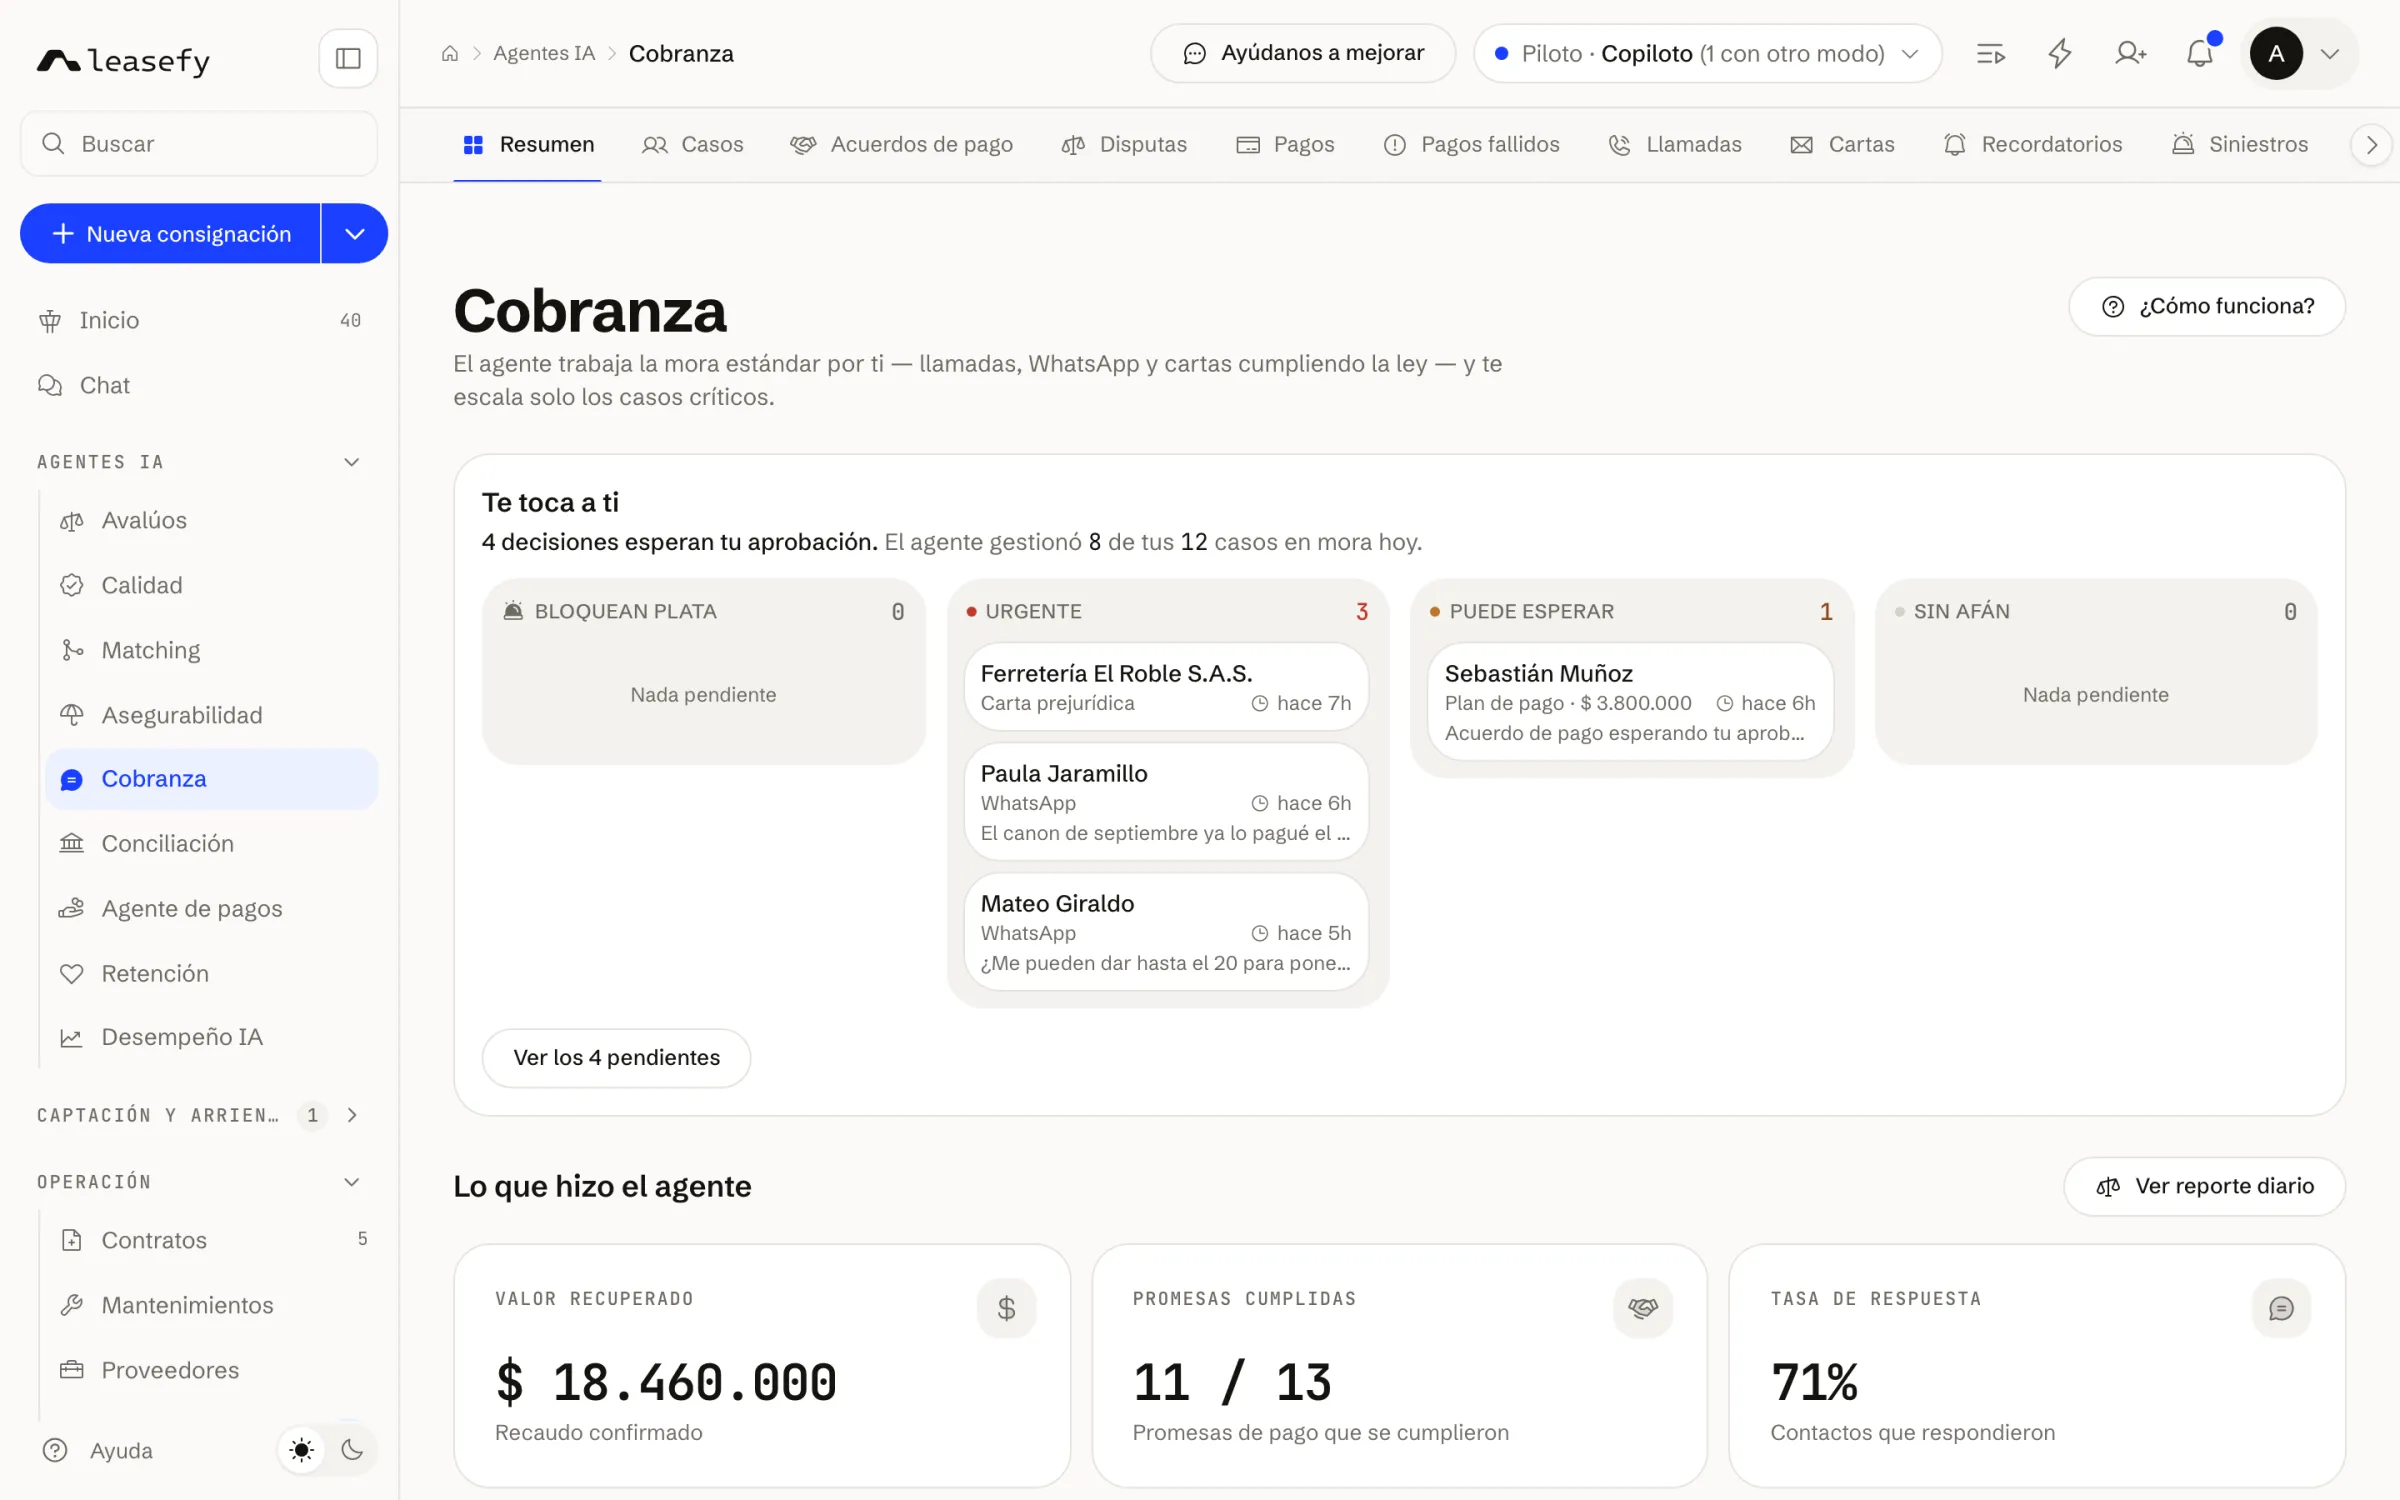Open Matching agent in sidebar

[211, 650]
